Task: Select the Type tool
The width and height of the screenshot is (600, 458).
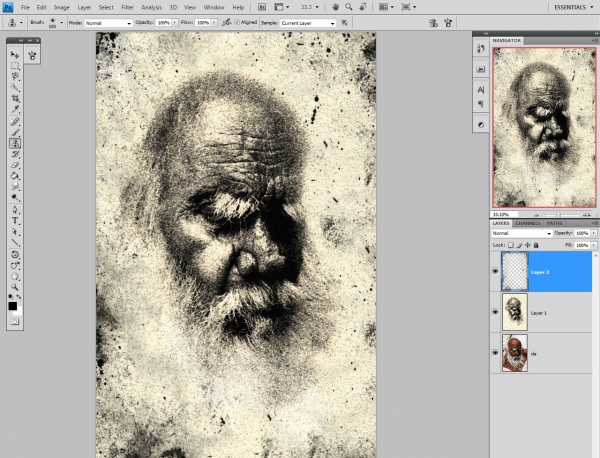Action: coord(15,221)
